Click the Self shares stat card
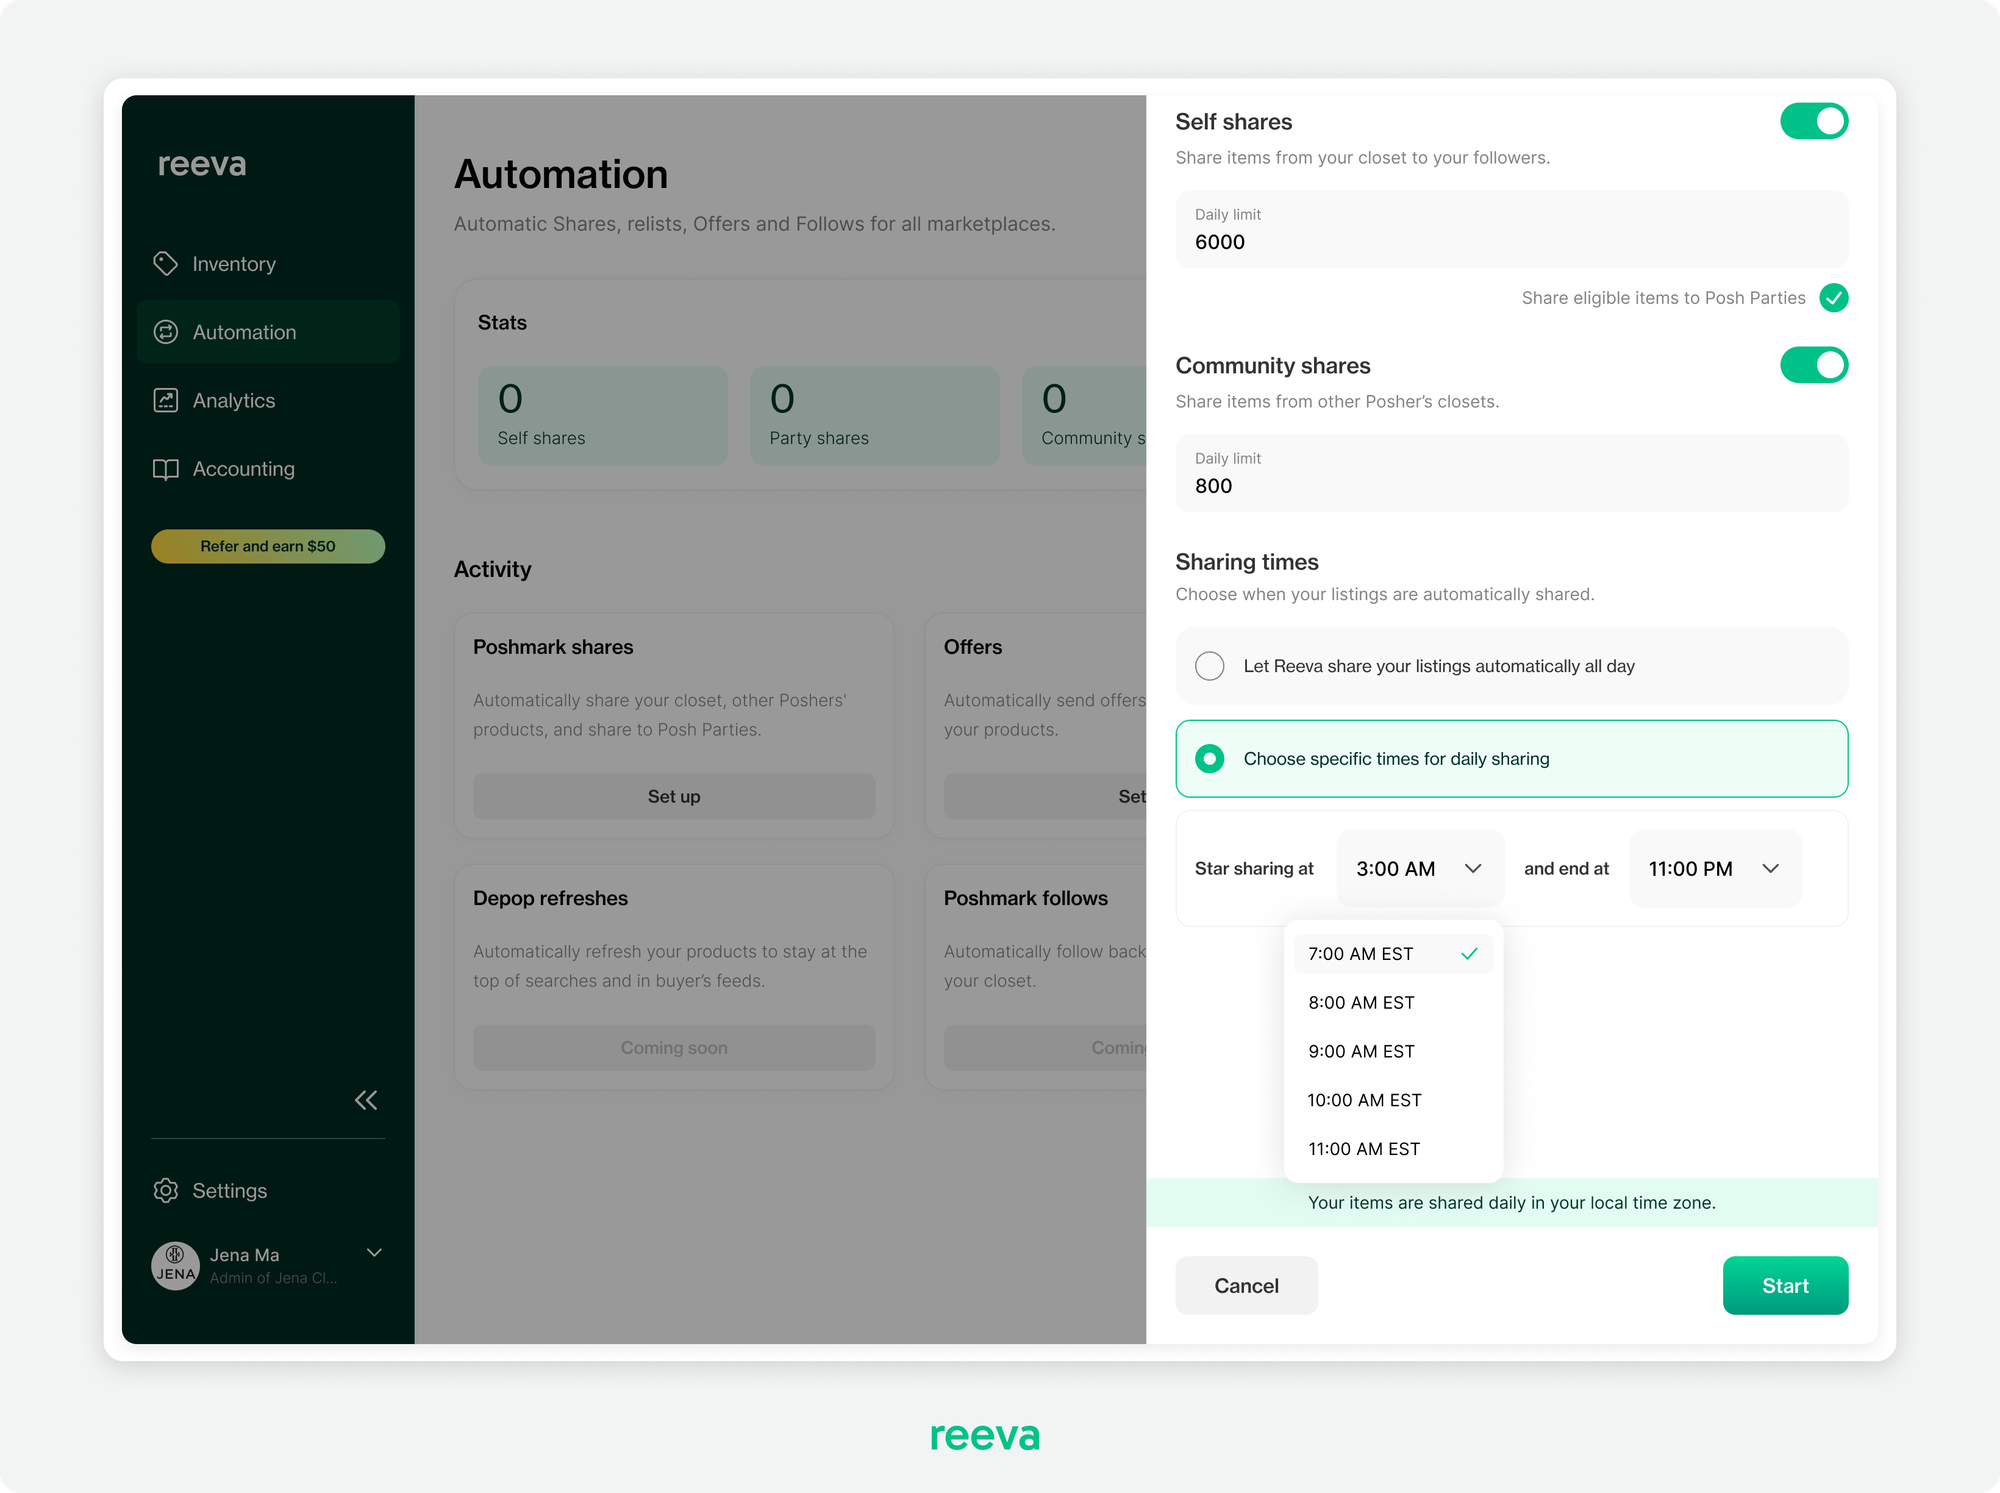 [603, 416]
